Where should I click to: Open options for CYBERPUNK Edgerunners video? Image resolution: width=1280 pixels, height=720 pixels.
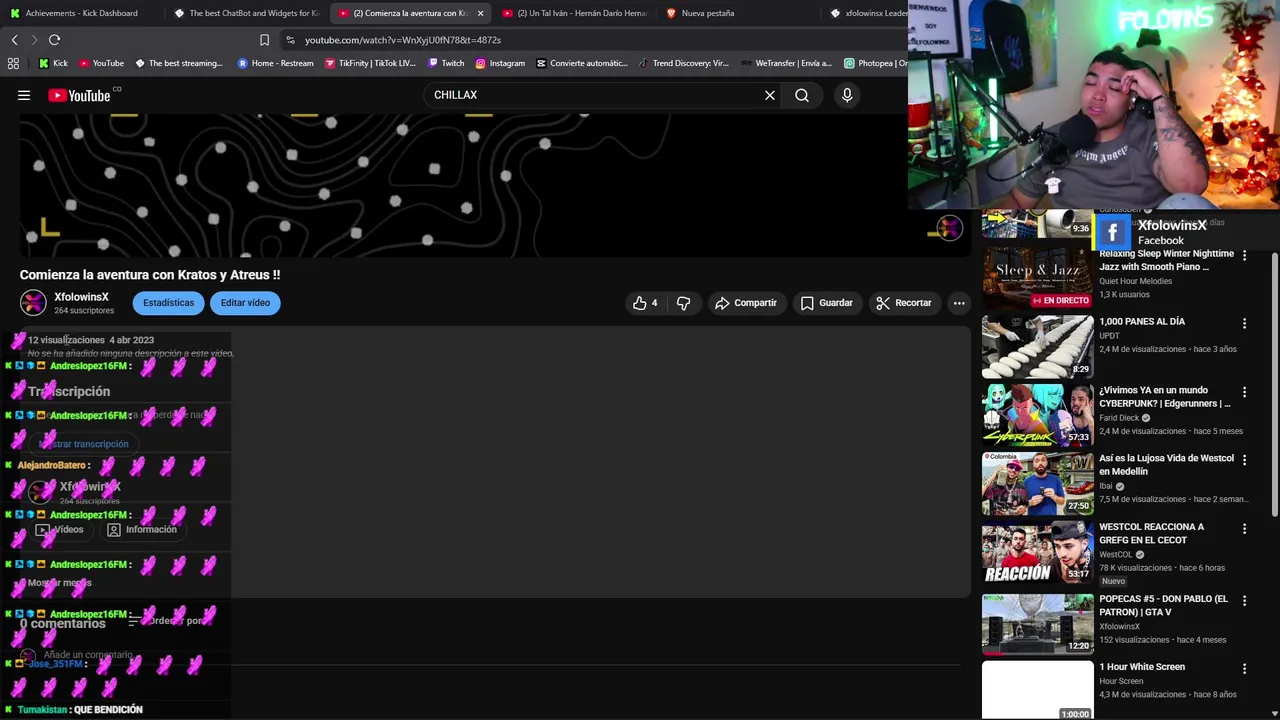(1244, 392)
